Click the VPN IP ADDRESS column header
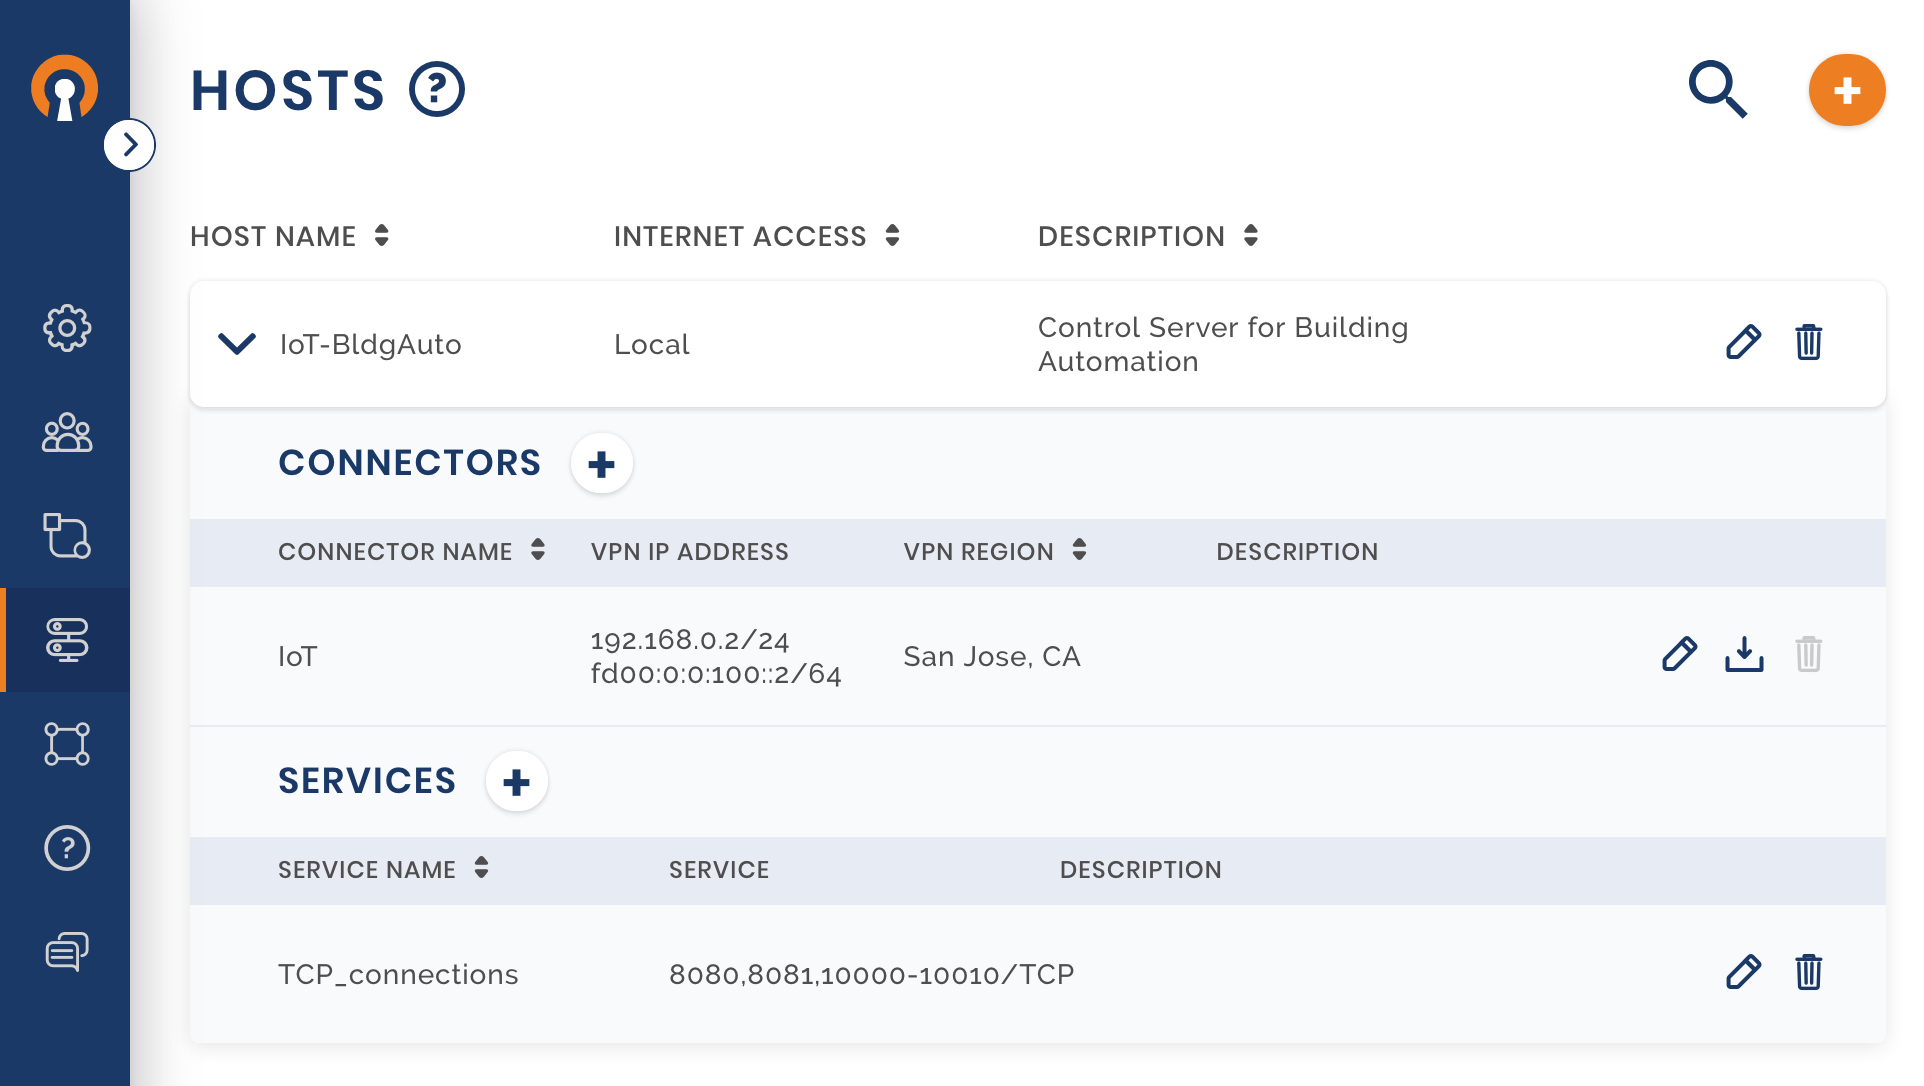This screenshot has width=1924, height=1086. (690, 551)
